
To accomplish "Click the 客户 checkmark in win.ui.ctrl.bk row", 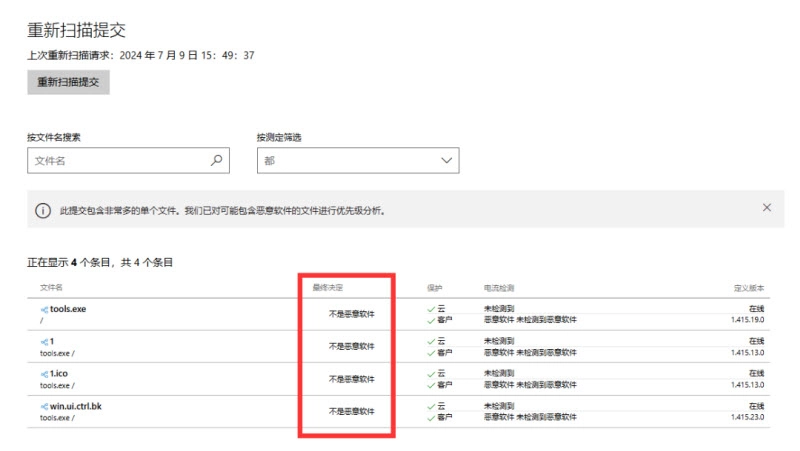I will (431, 416).
